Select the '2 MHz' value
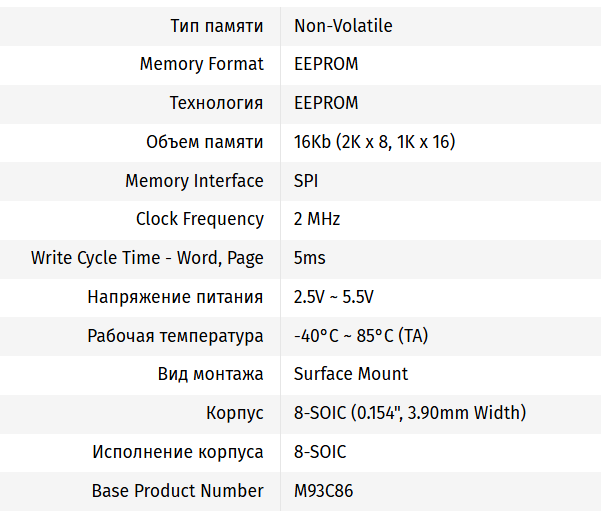 click(x=317, y=219)
